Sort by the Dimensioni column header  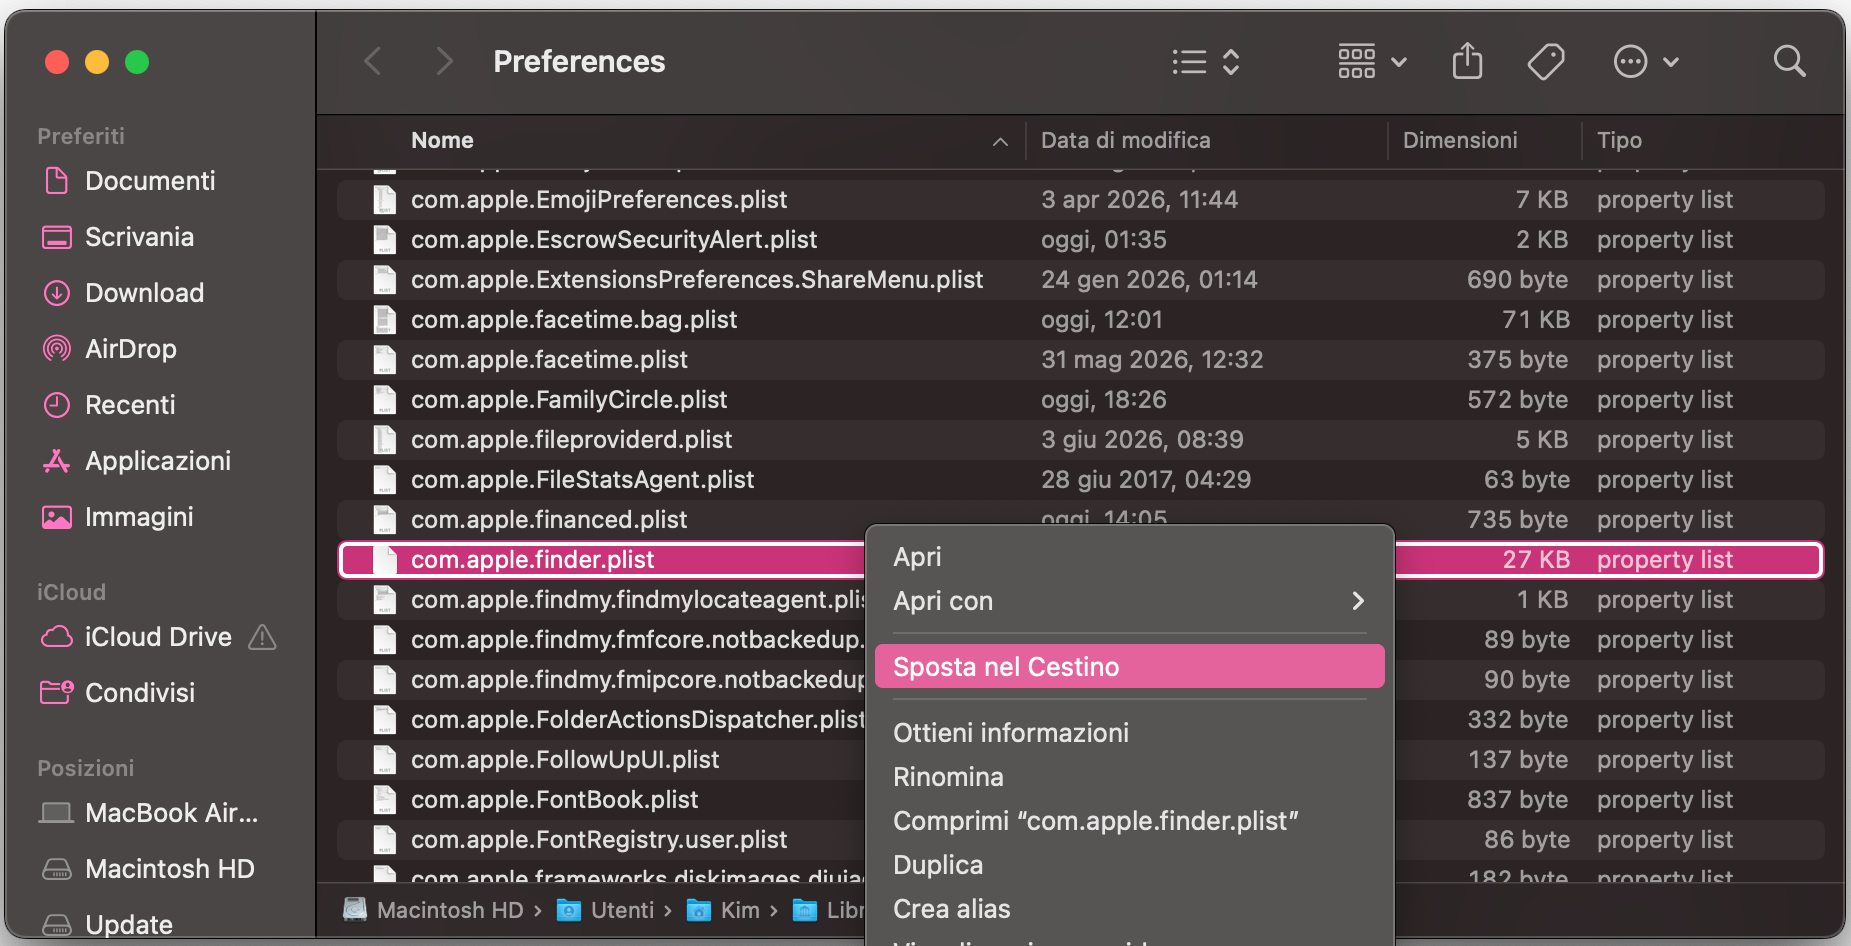coord(1460,140)
